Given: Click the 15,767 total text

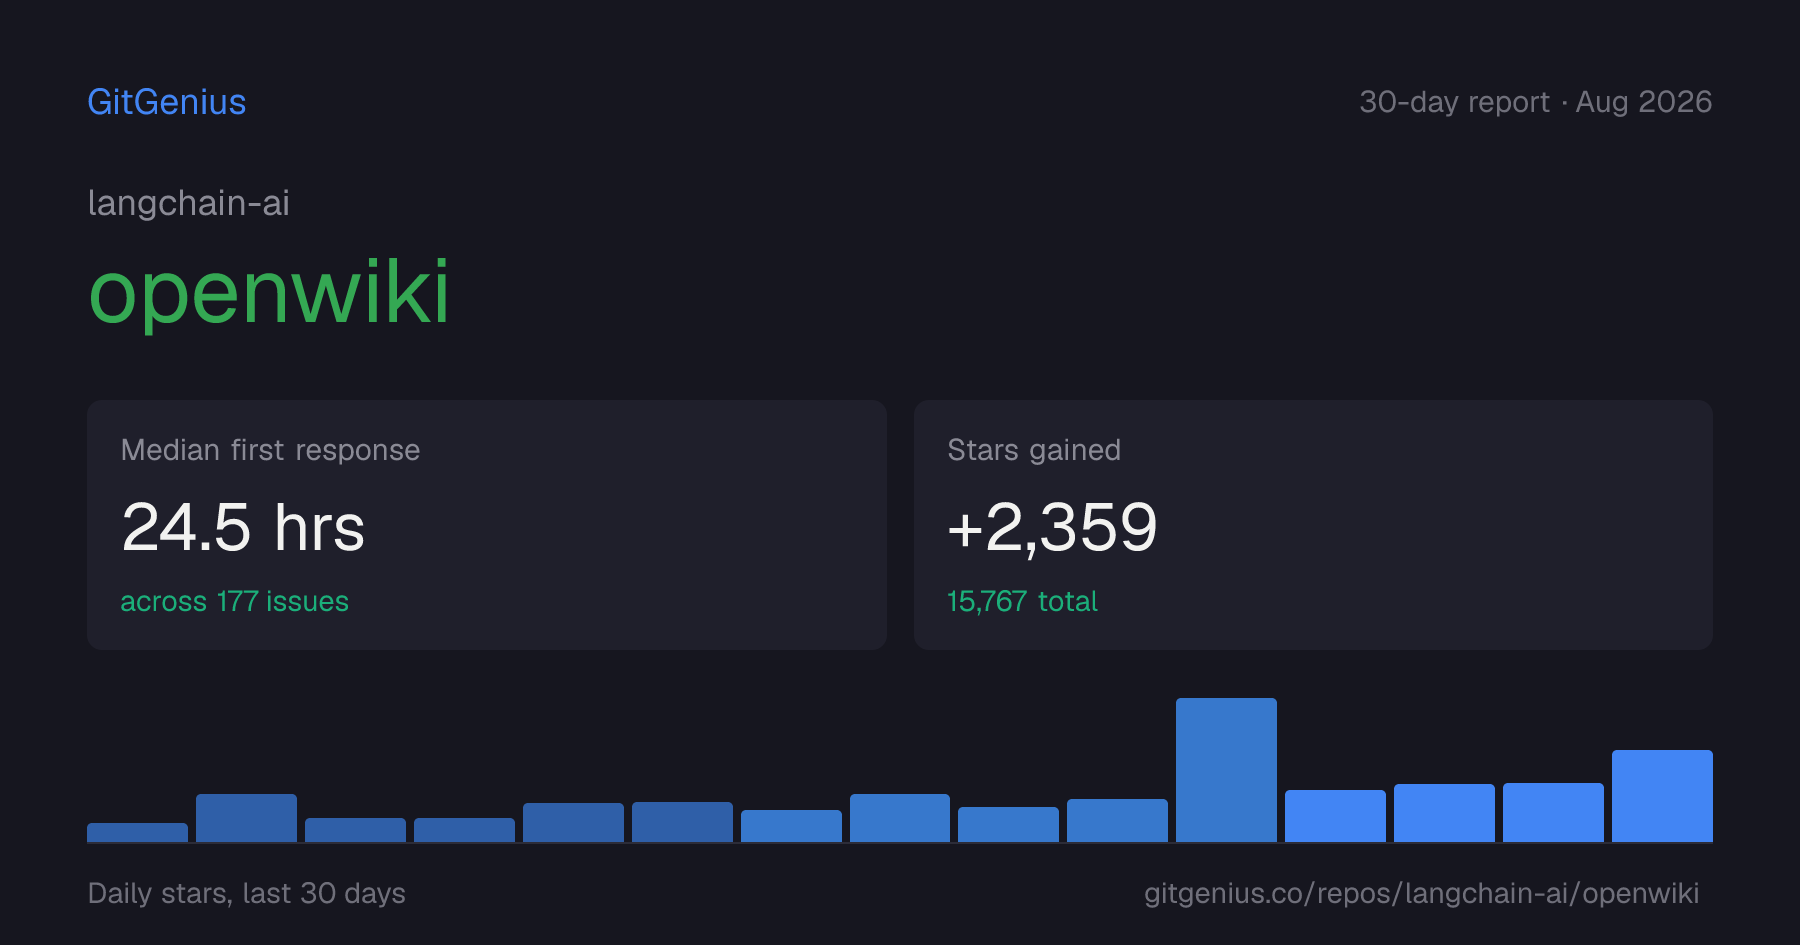Looking at the screenshot, I should point(1022,601).
